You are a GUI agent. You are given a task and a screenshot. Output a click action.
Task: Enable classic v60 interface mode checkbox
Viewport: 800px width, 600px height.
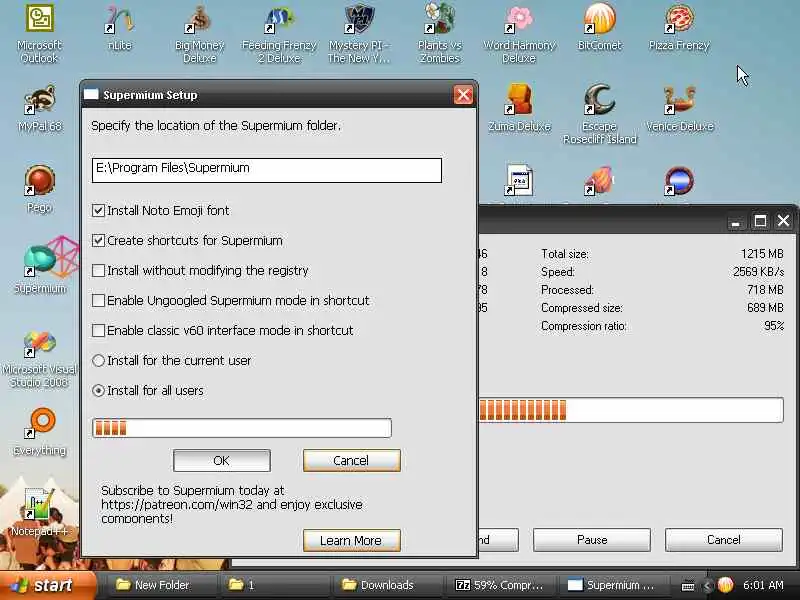click(x=98, y=331)
